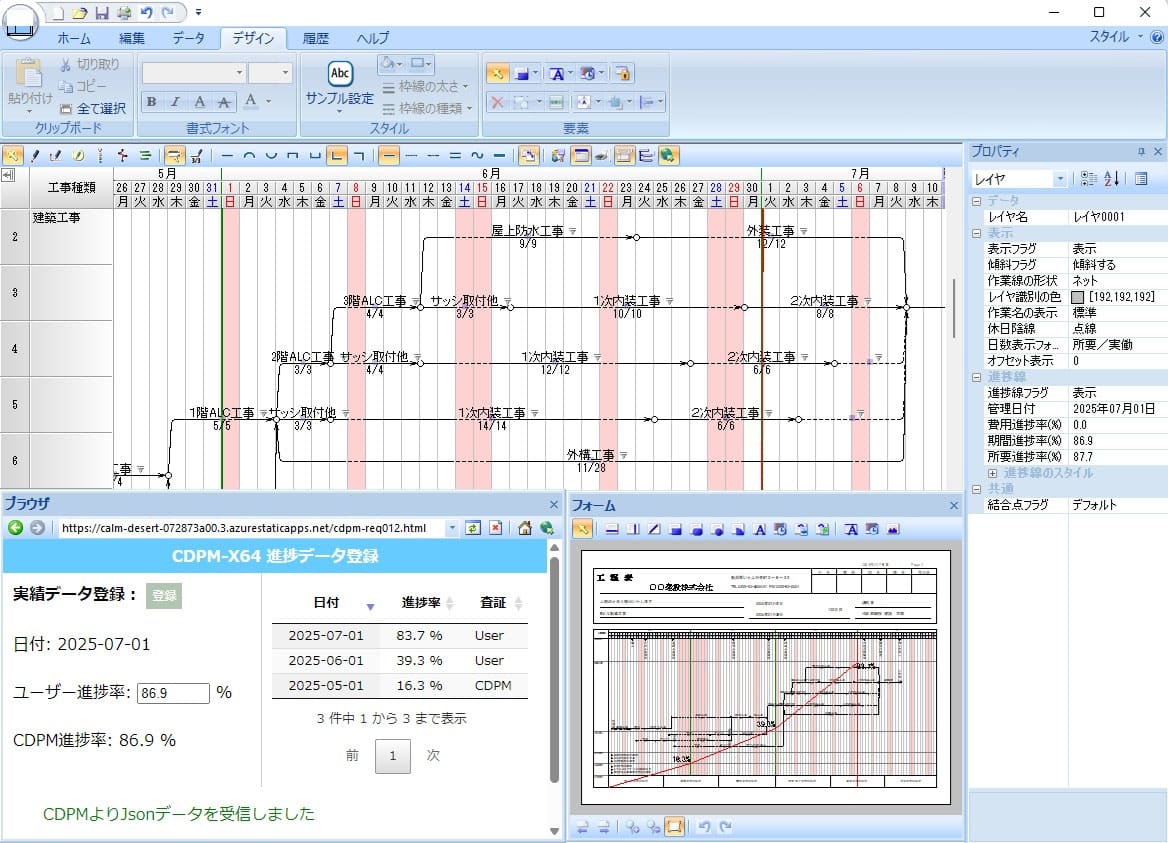Open the font name dropdown
The height and width of the screenshot is (843, 1168).
(x=239, y=73)
